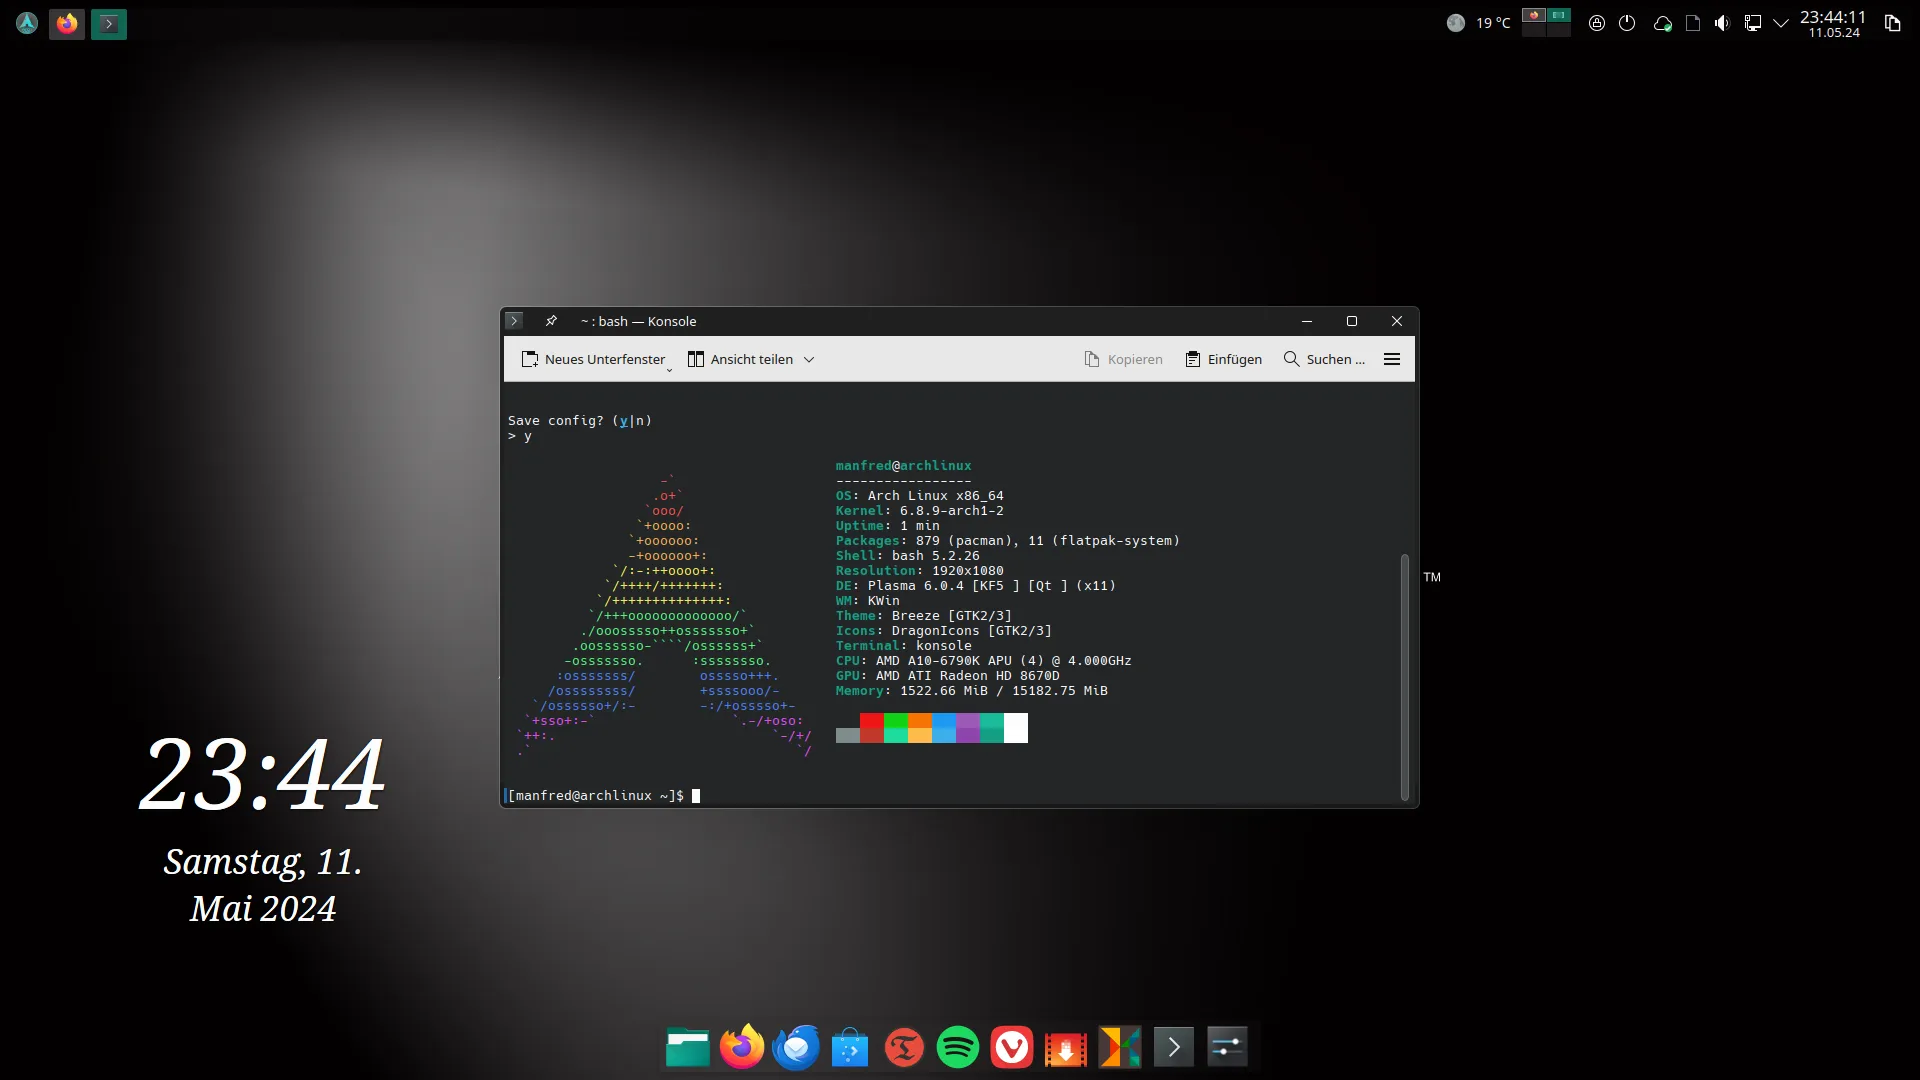Click the Einfügen paste button
1920x1080 pixels.
click(x=1223, y=359)
